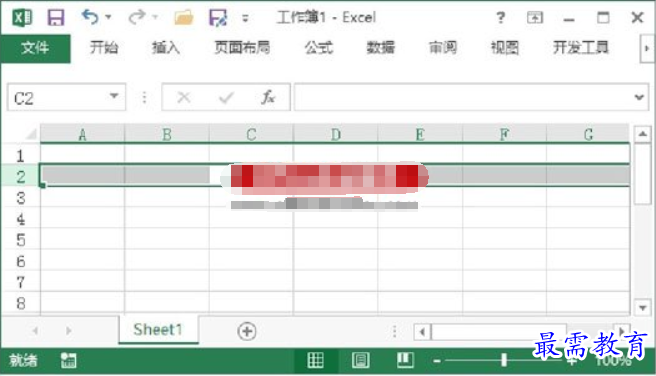Zoom out with the minus button

437,361
